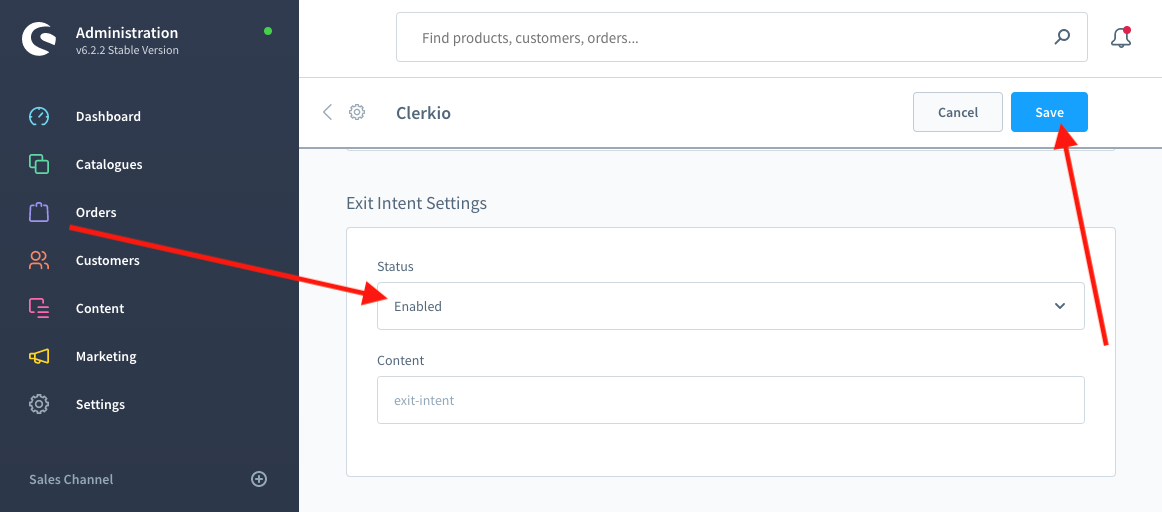Viewport: 1162px width, 512px height.
Task: Go back with the left chevron
Action: coord(327,112)
